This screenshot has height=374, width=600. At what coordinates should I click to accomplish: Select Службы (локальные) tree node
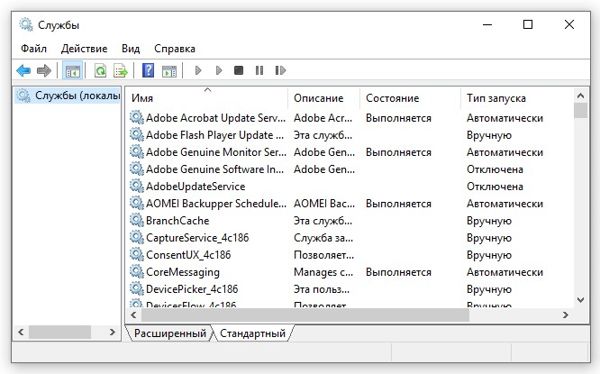click(69, 95)
